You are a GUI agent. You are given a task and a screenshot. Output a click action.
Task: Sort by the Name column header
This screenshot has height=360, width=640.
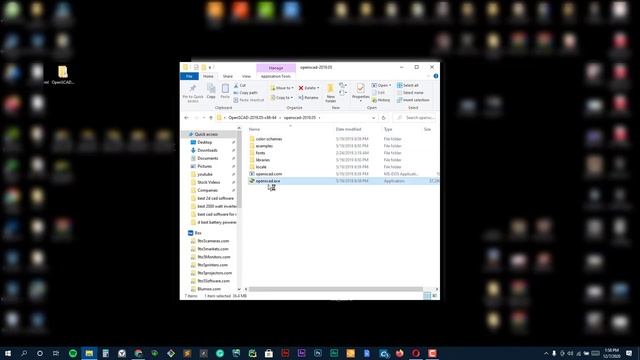coord(254,129)
